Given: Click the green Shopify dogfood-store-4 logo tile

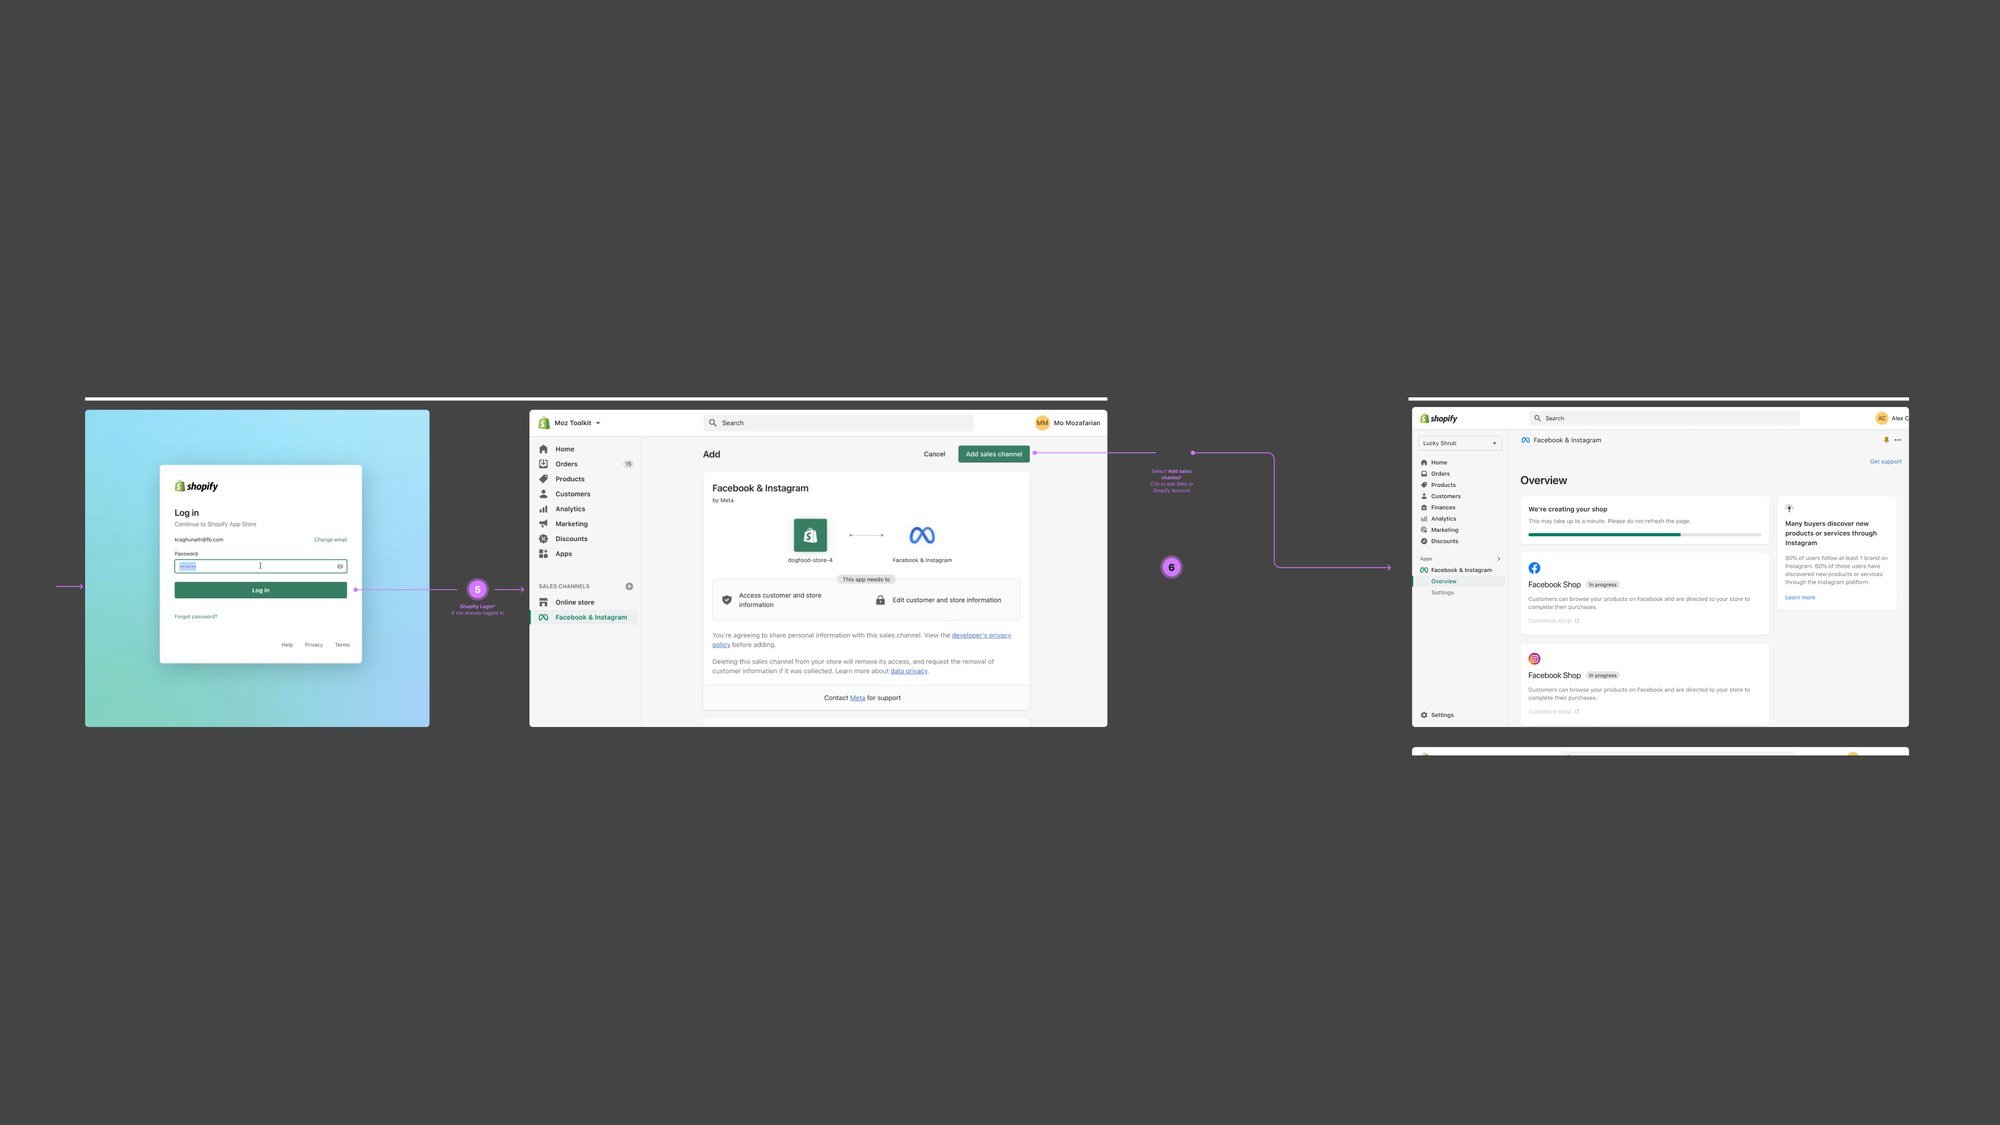Looking at the screenshot, I should [810, 535].
